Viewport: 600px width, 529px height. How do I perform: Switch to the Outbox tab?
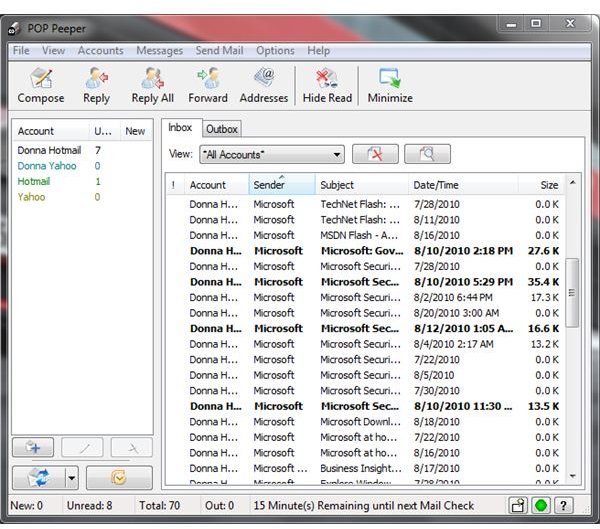pos(222,129)
